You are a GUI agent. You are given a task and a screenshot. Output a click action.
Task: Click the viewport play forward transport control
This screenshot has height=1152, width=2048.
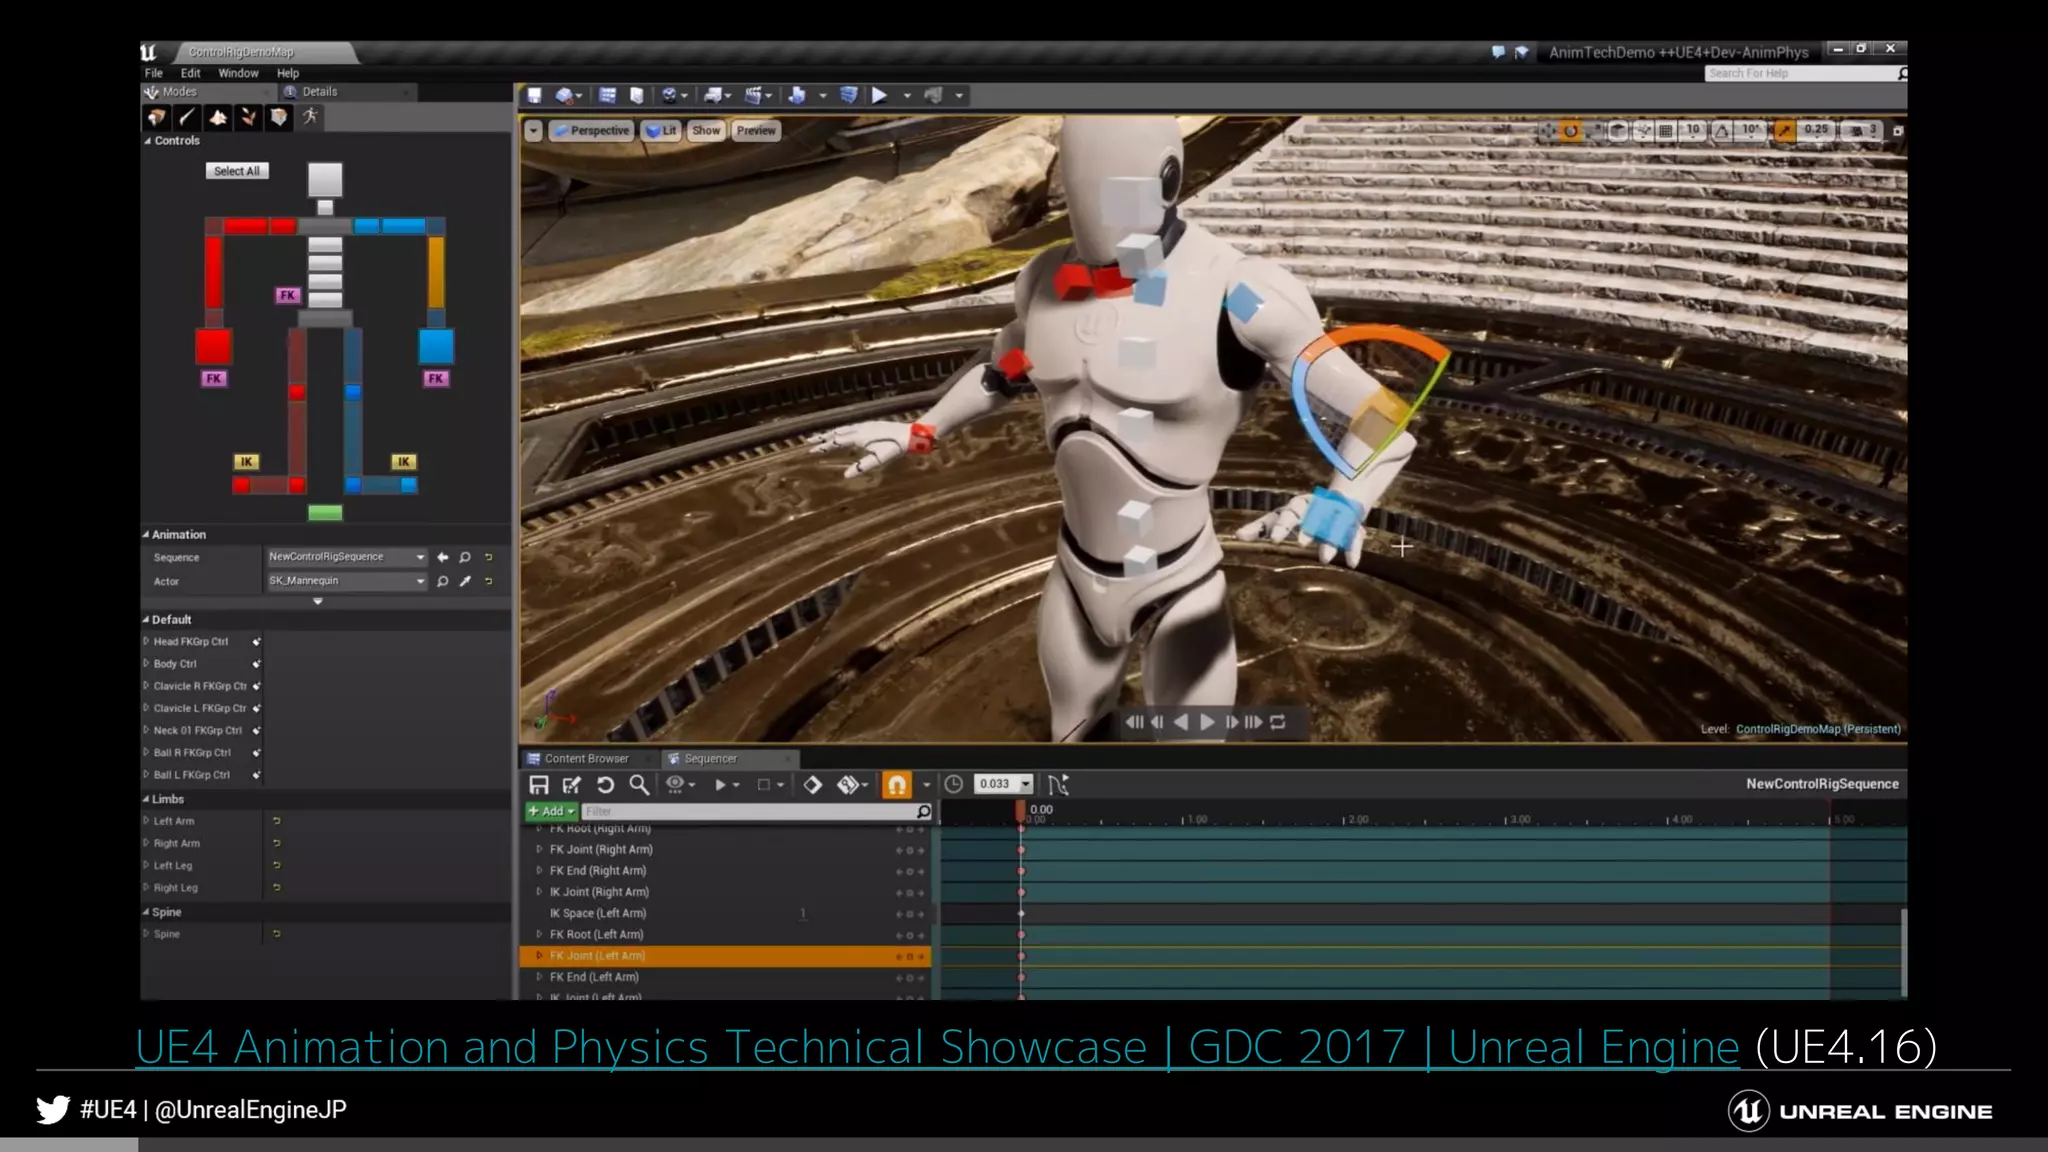1207,722
